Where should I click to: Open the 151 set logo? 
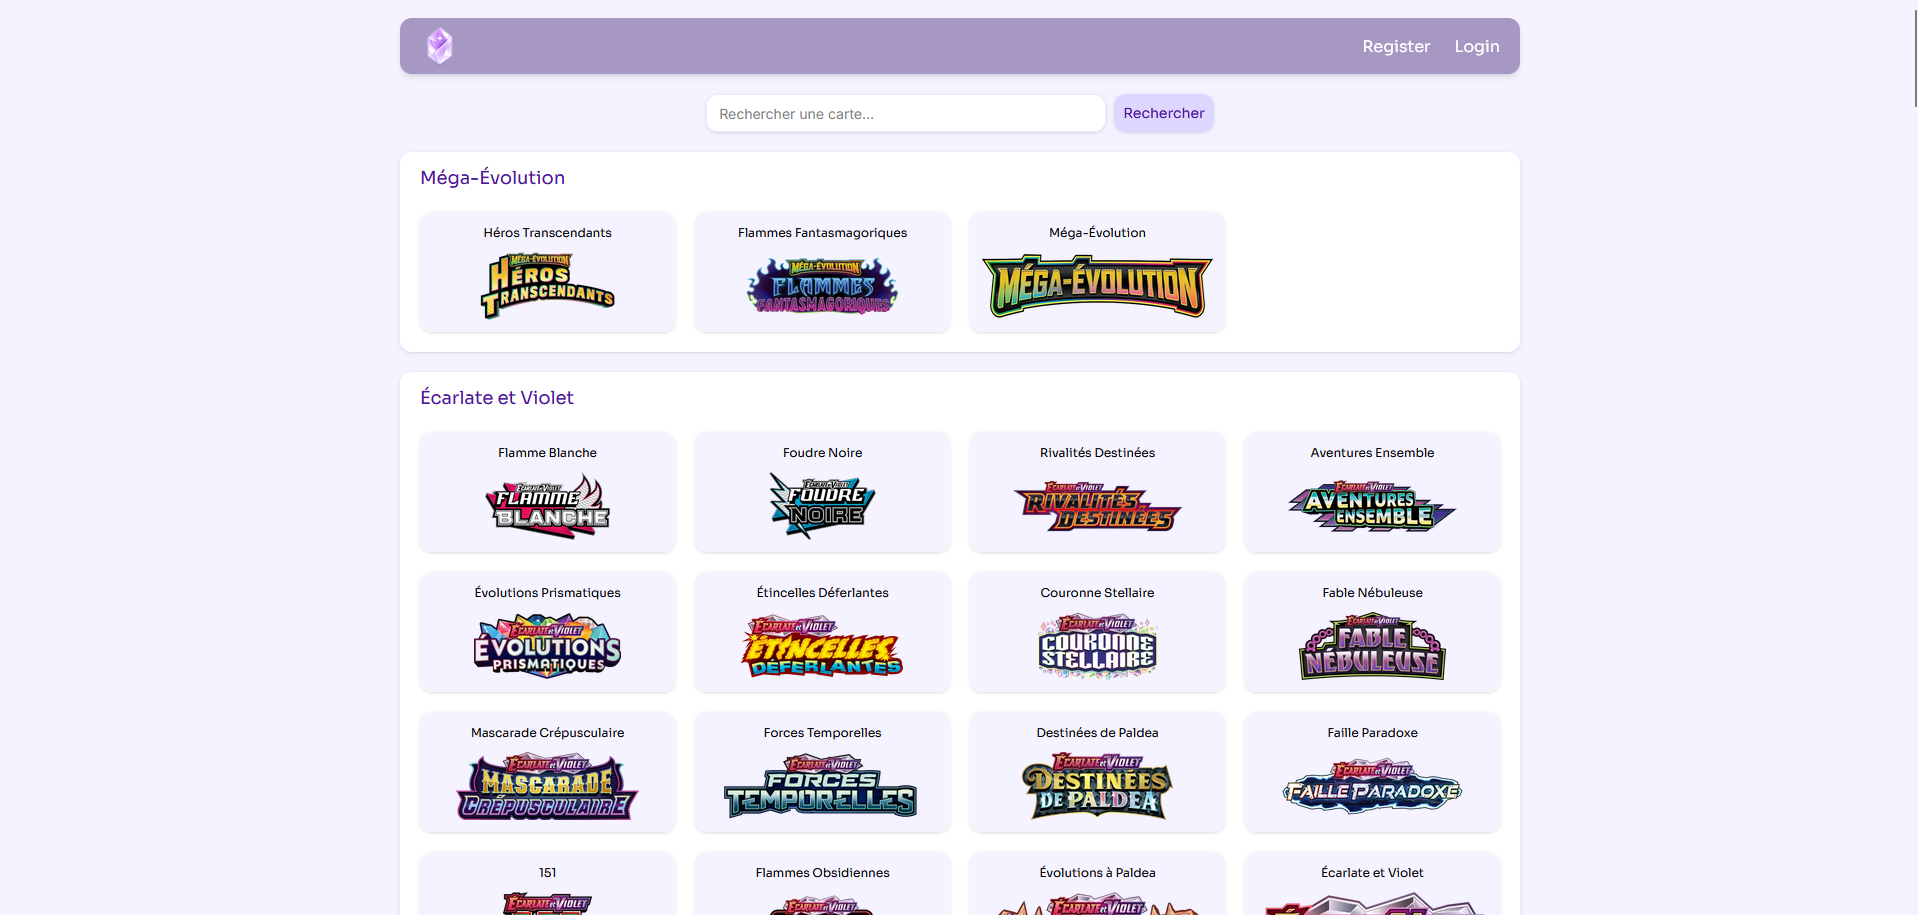[x=548, y=904]
